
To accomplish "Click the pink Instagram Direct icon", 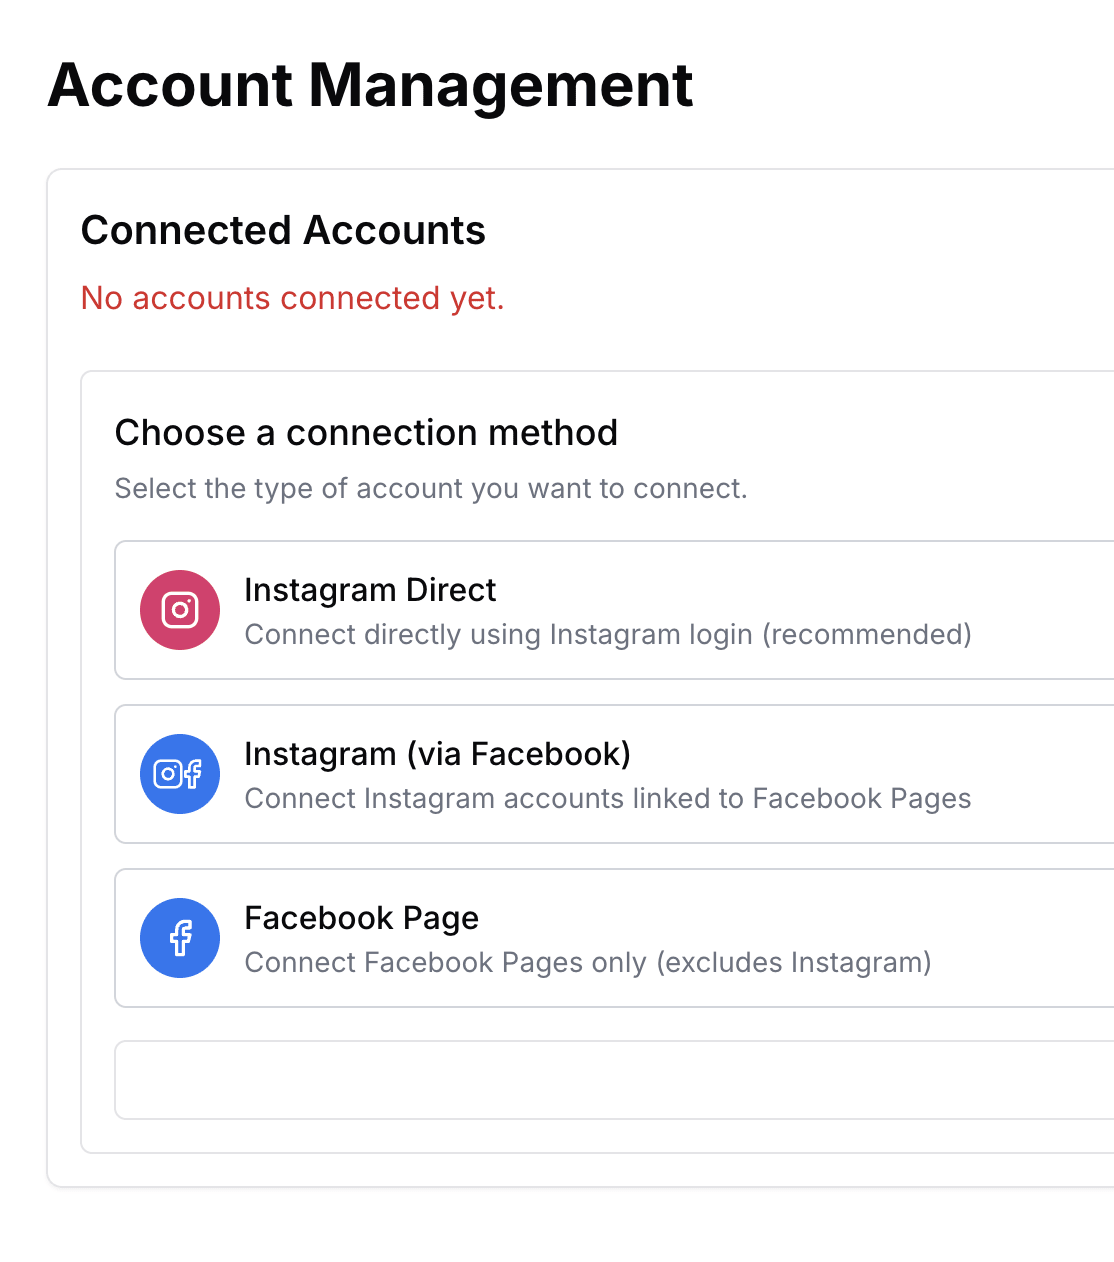I will click(x=180, y=610).
